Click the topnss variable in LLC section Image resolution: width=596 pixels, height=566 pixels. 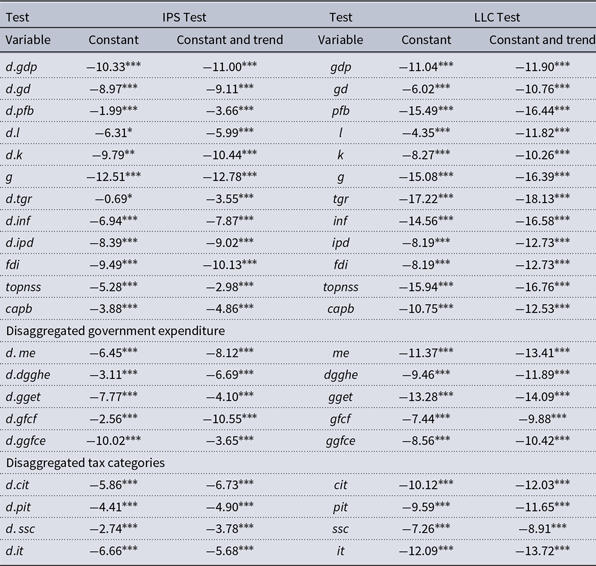340,287
